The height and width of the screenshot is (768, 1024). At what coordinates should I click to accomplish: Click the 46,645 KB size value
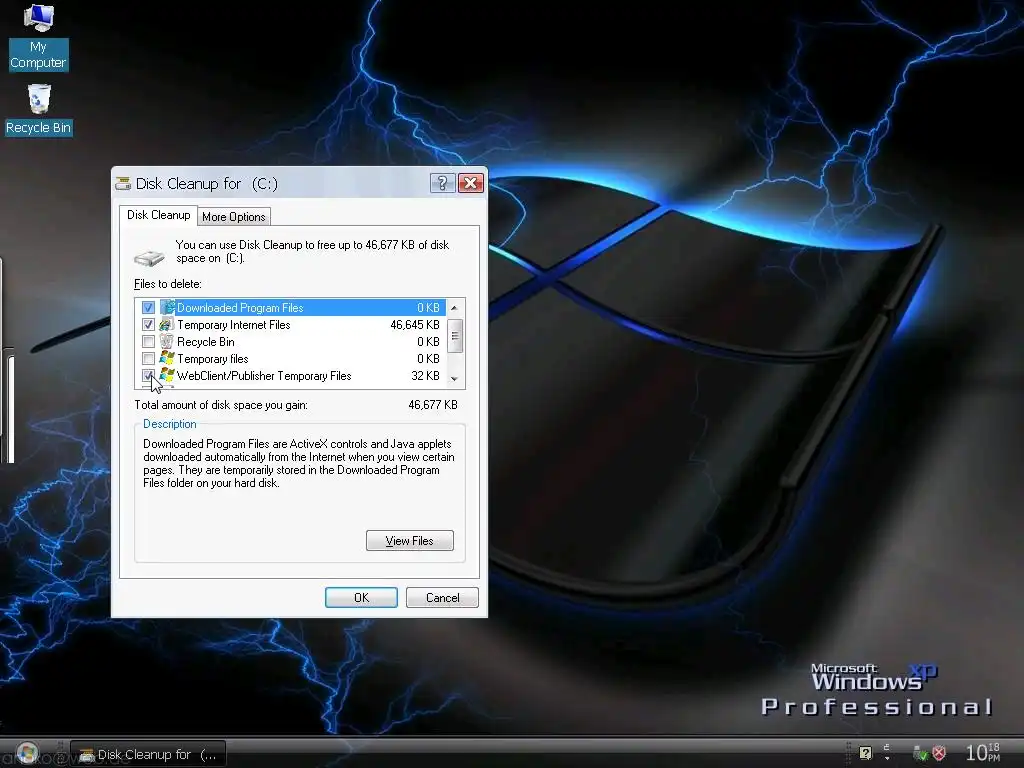[x=415, y=325]
